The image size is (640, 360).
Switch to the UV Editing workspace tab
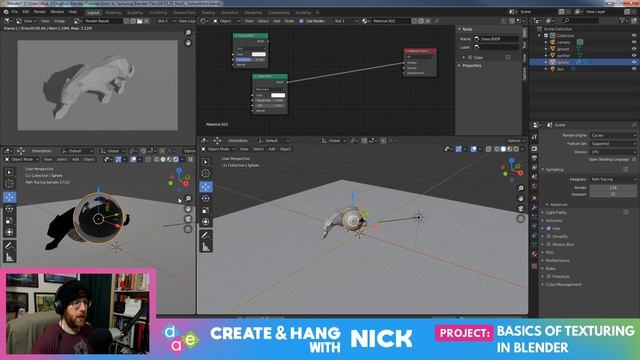(x=158, y=13)
